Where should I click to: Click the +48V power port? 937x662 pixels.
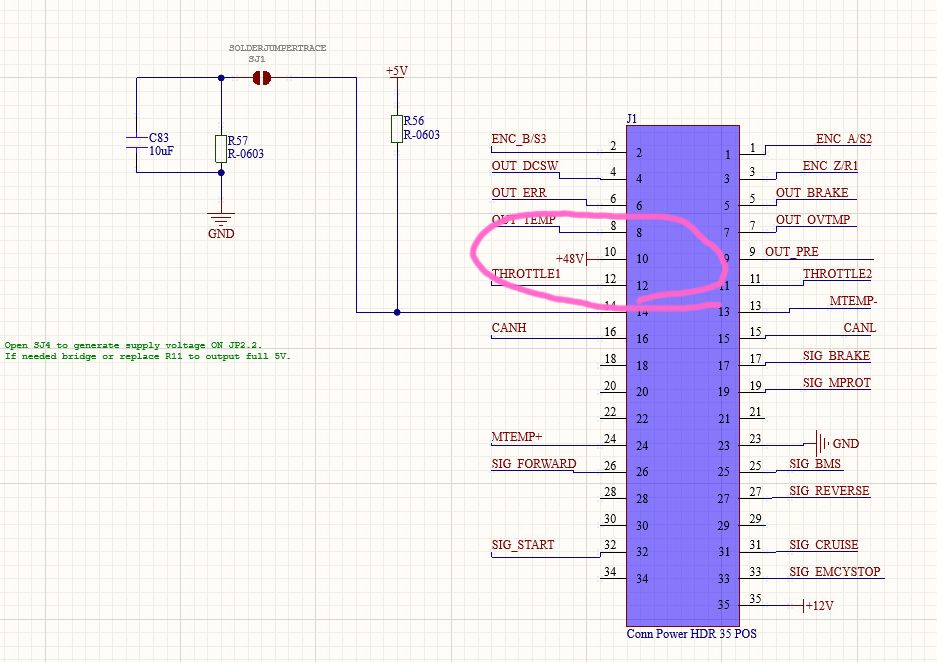573,259
